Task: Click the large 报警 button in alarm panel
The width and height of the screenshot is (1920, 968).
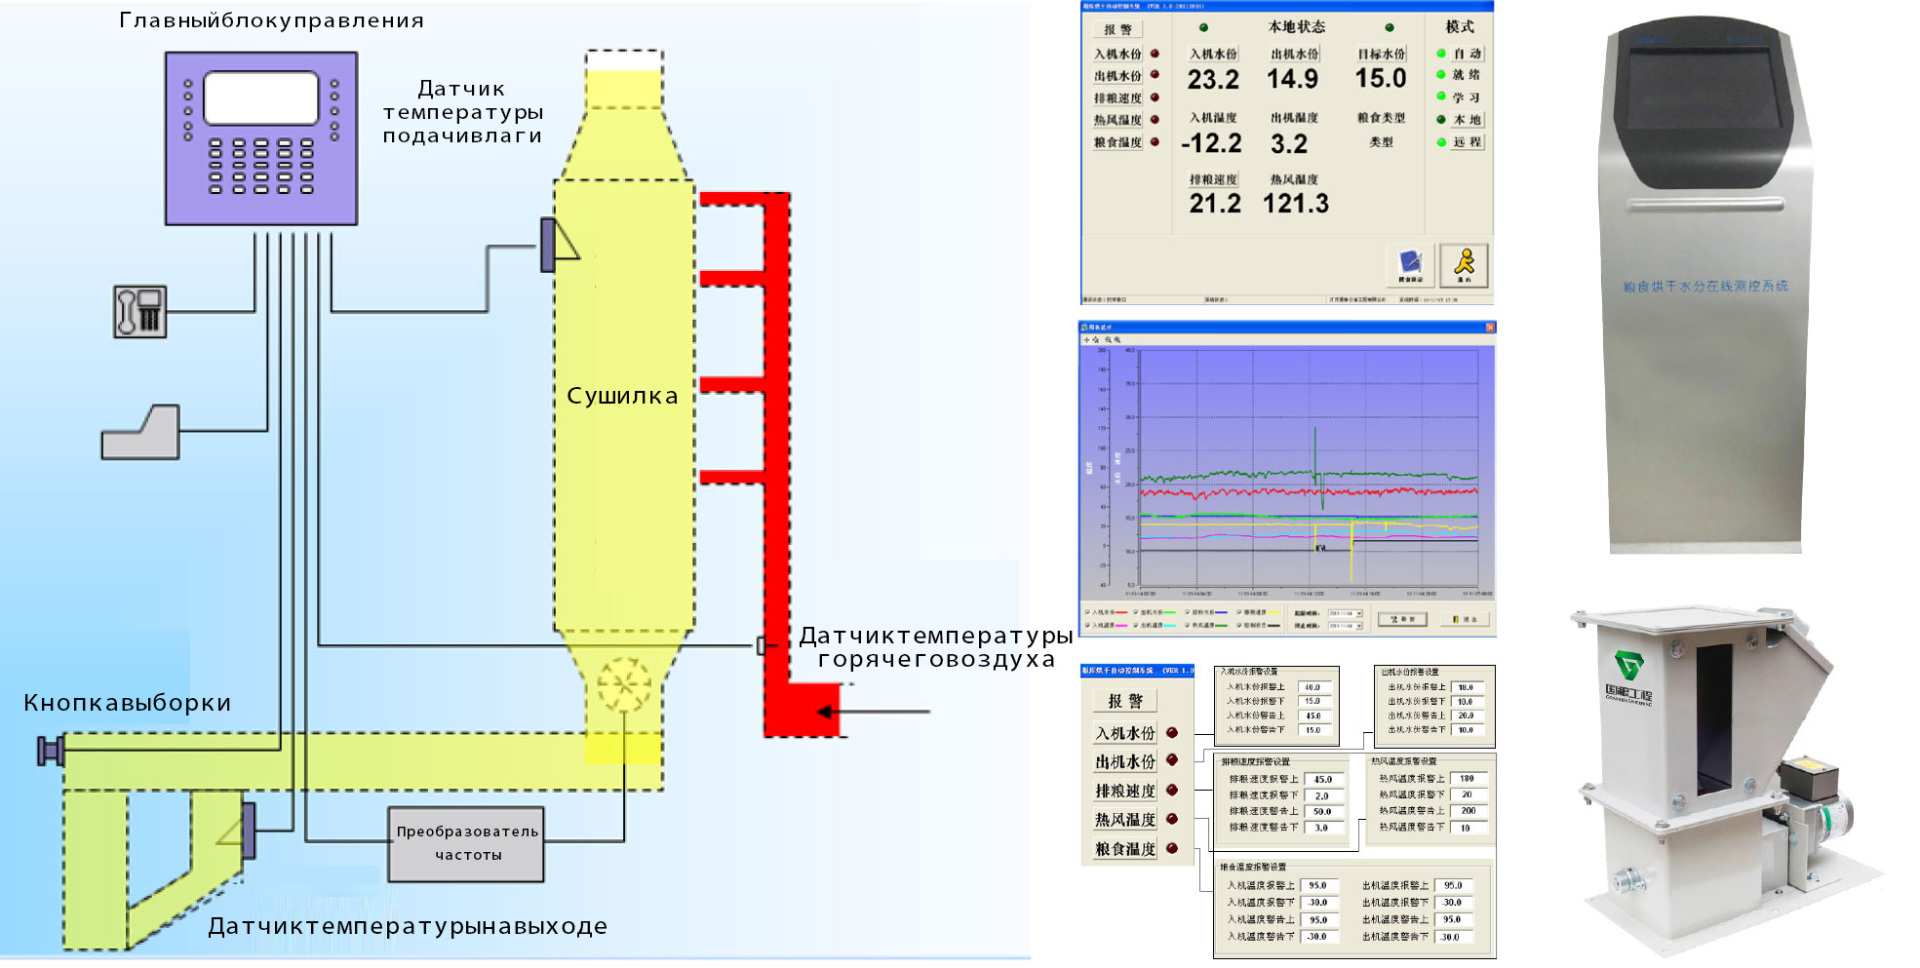Action: pos(1125,701)
